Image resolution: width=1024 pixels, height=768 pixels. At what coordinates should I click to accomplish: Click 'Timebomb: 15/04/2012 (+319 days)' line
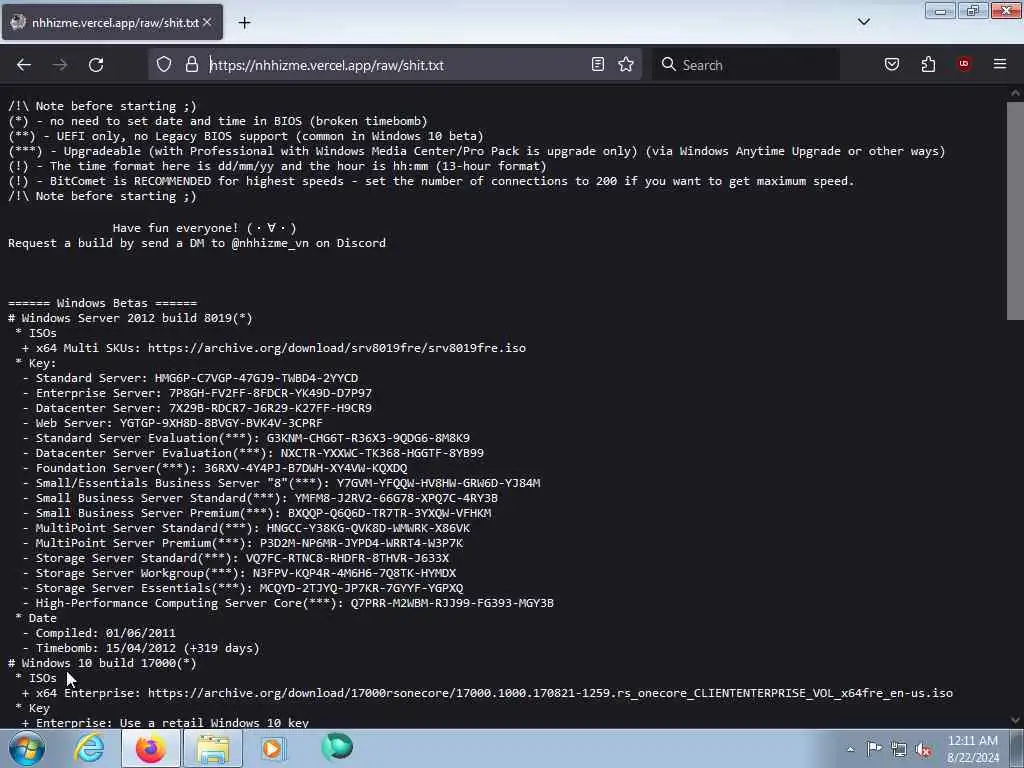pyautogui.click(x=148, y=648)
